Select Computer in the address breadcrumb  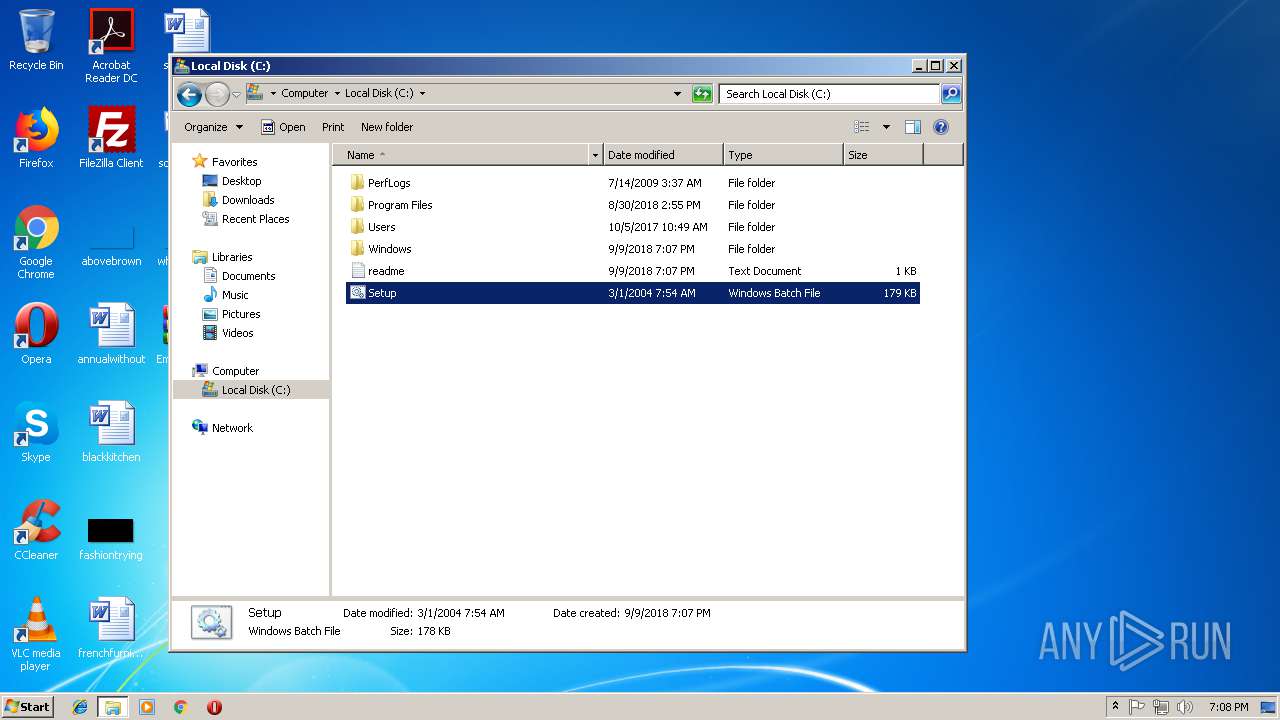pos(304,93)
